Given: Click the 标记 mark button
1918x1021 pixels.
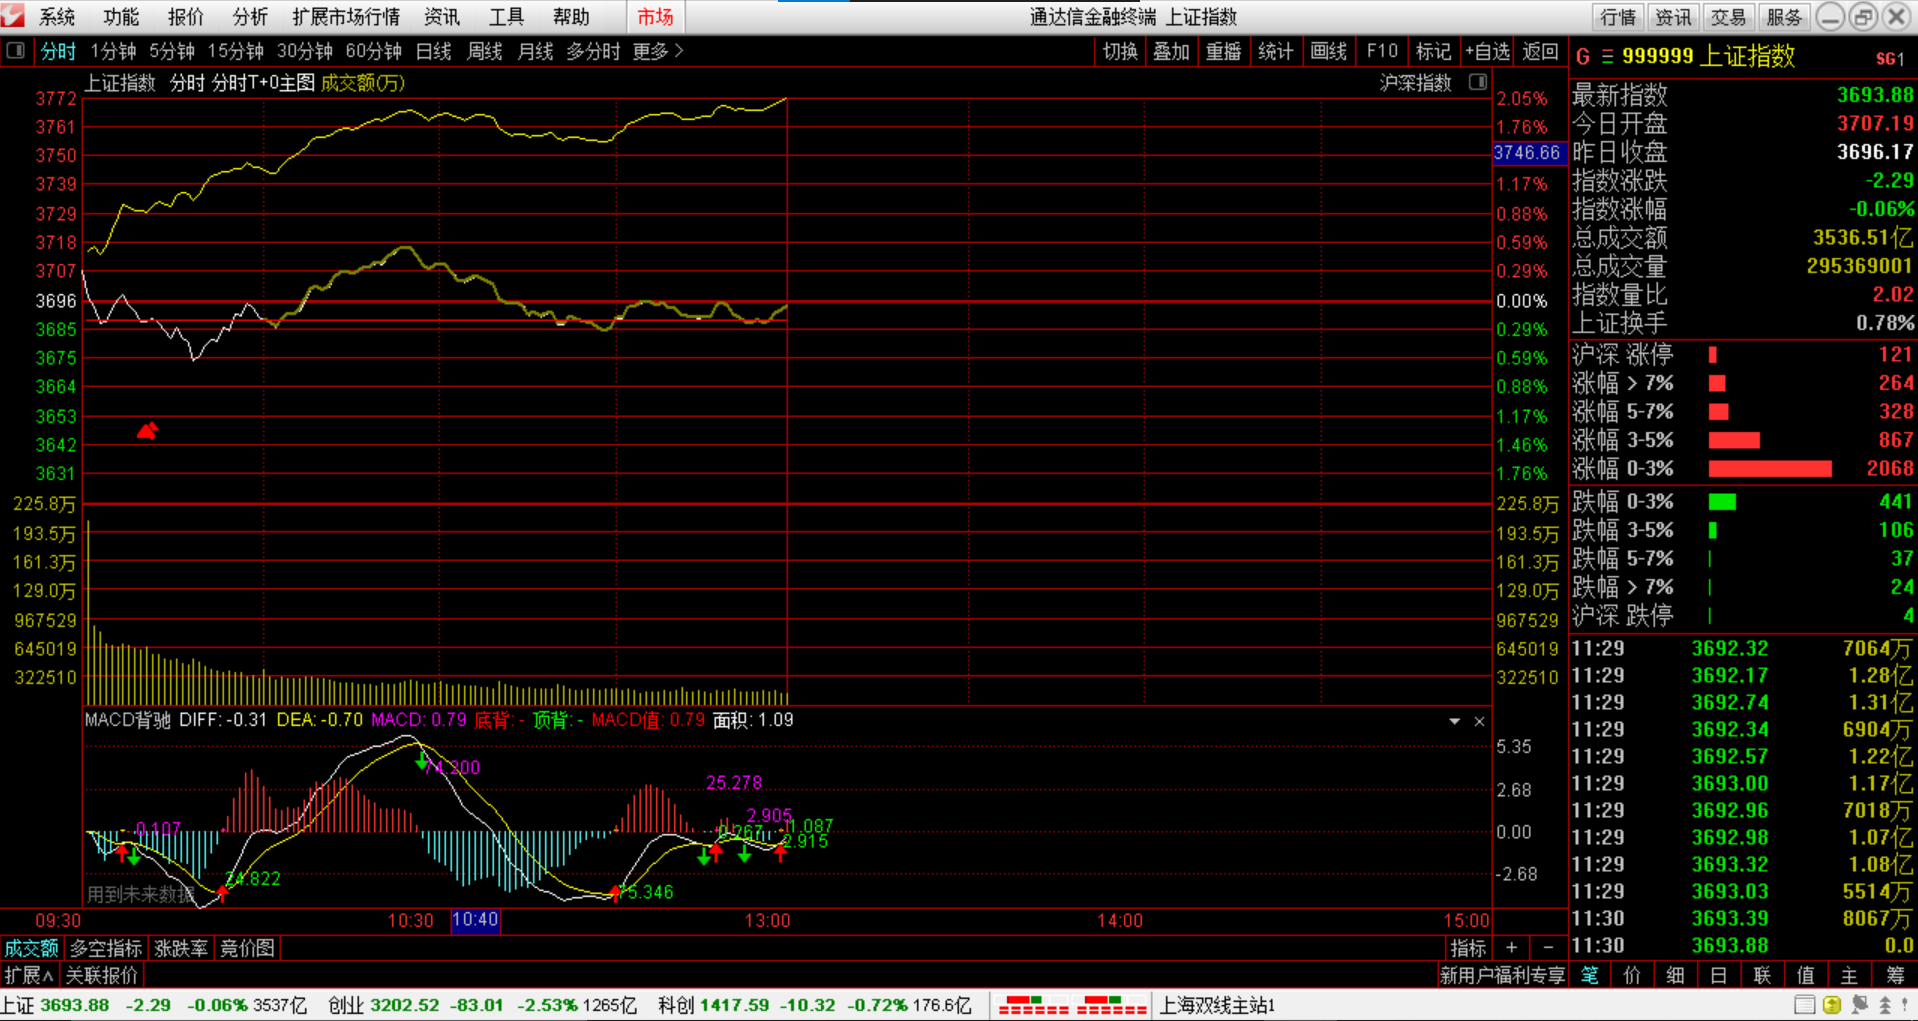Looking at the screenshot, I should (1434, 51).
